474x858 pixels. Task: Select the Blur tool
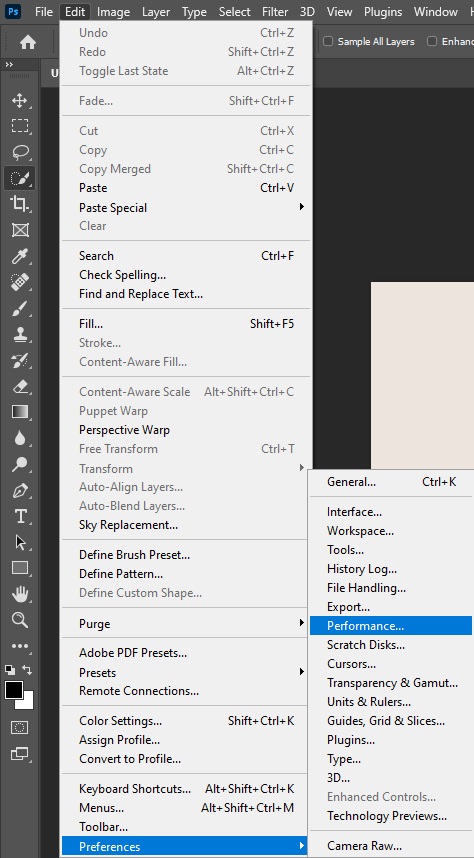pos(20,438)
